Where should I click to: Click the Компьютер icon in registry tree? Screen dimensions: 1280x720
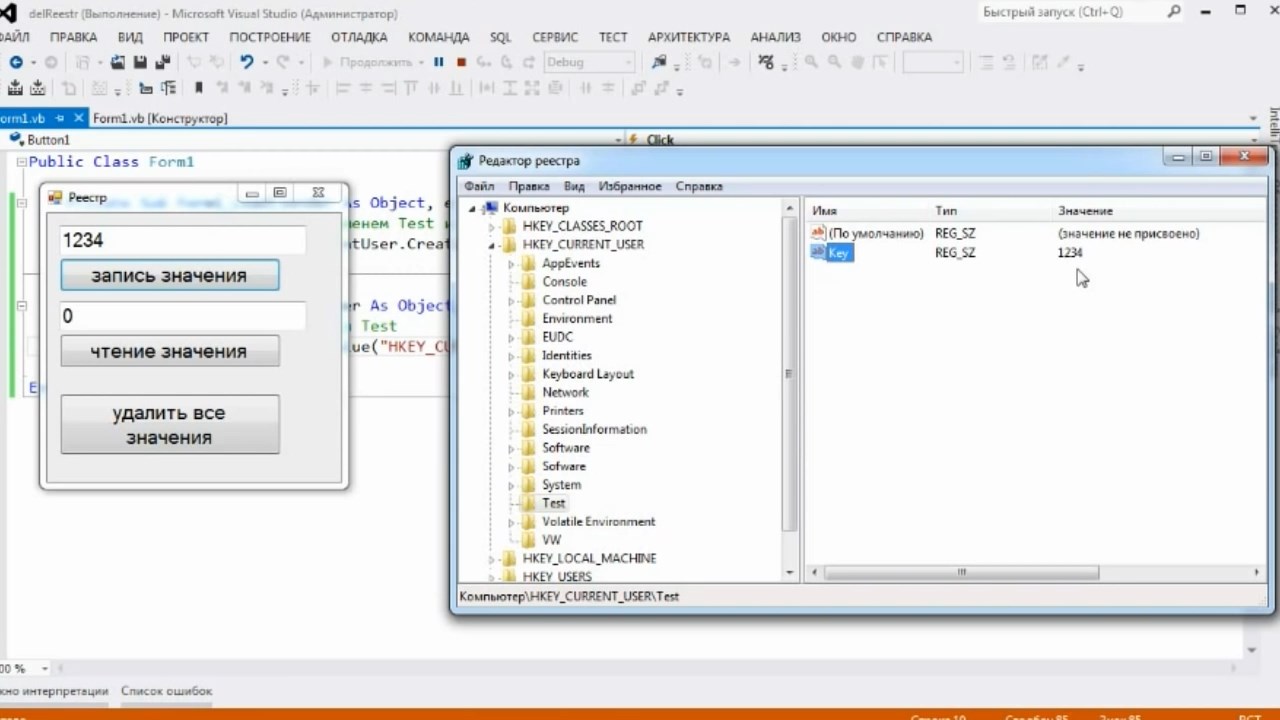490,208
